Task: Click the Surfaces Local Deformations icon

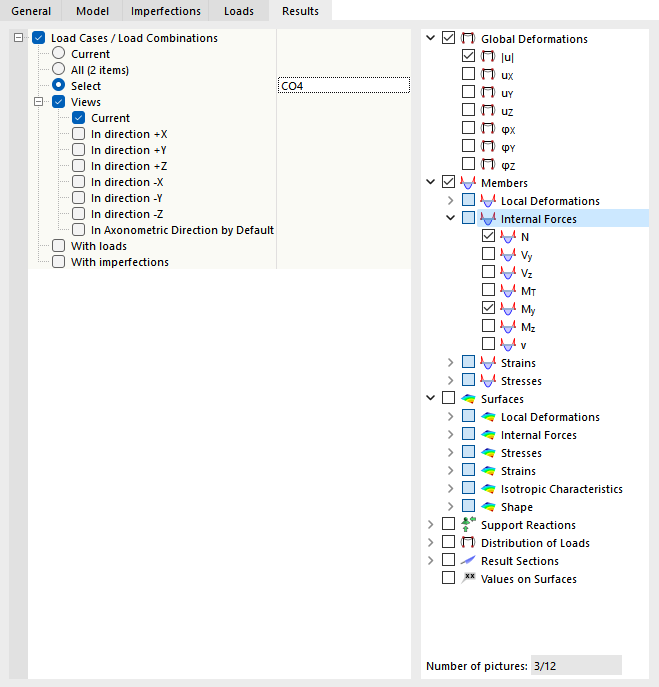Action: 488,417
